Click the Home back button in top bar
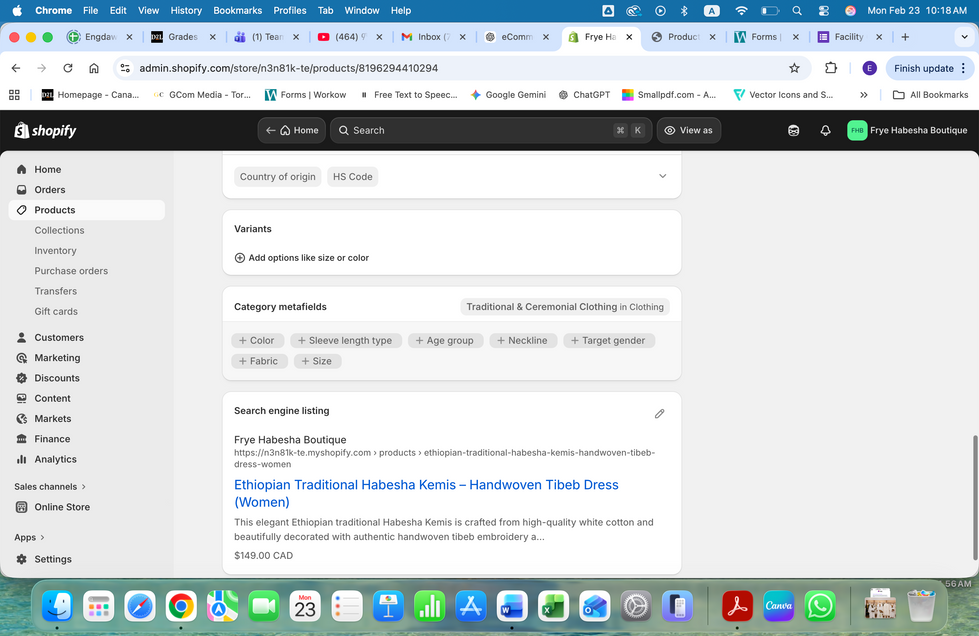The width and height of the screenshot is (979, 636). (x=292, y=130)
